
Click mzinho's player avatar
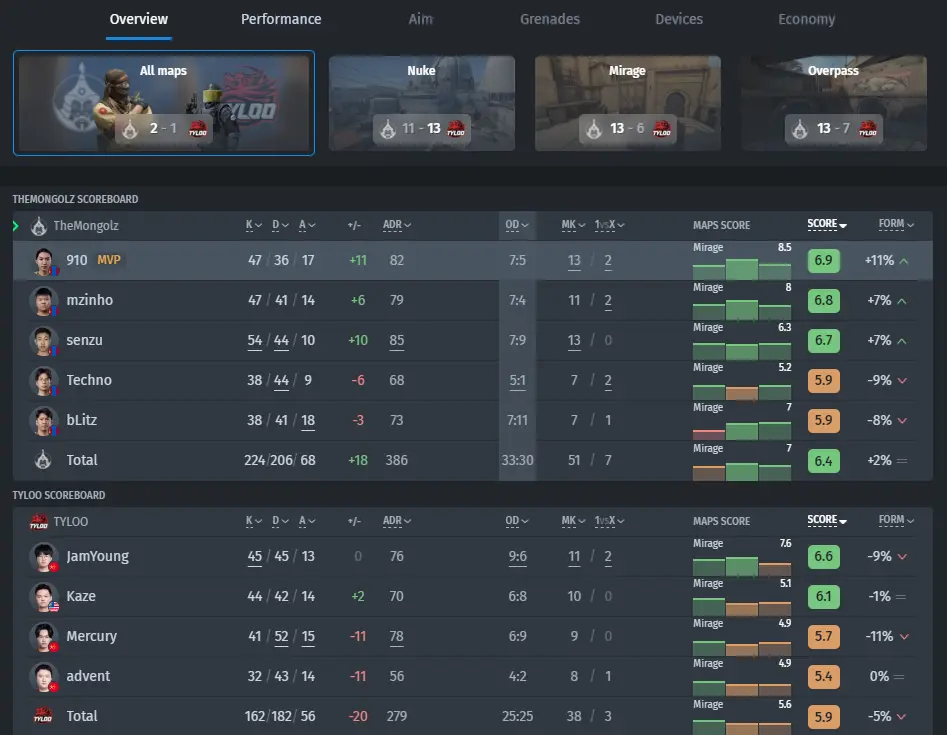pyautogui.click(x=43, y=300)
